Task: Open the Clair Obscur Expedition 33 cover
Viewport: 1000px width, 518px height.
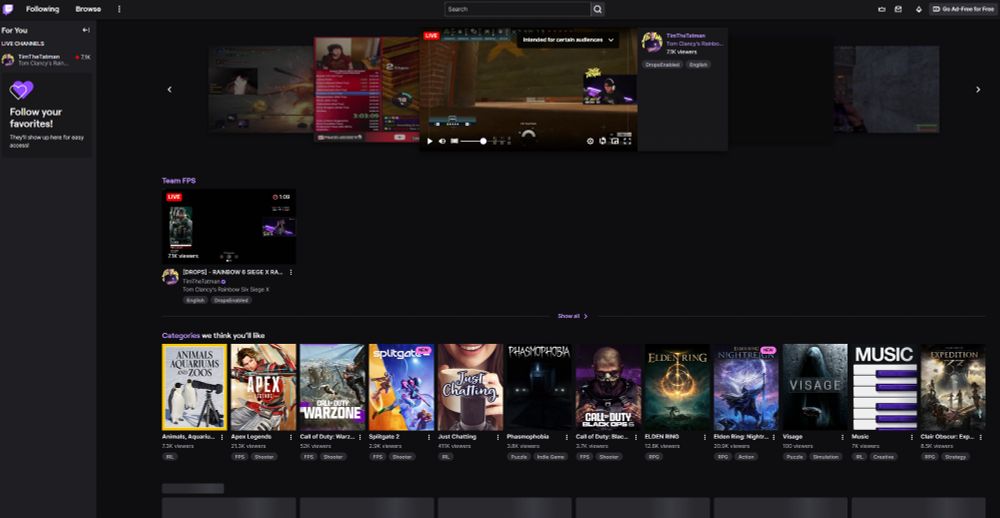Action: (x=953, y=387)
